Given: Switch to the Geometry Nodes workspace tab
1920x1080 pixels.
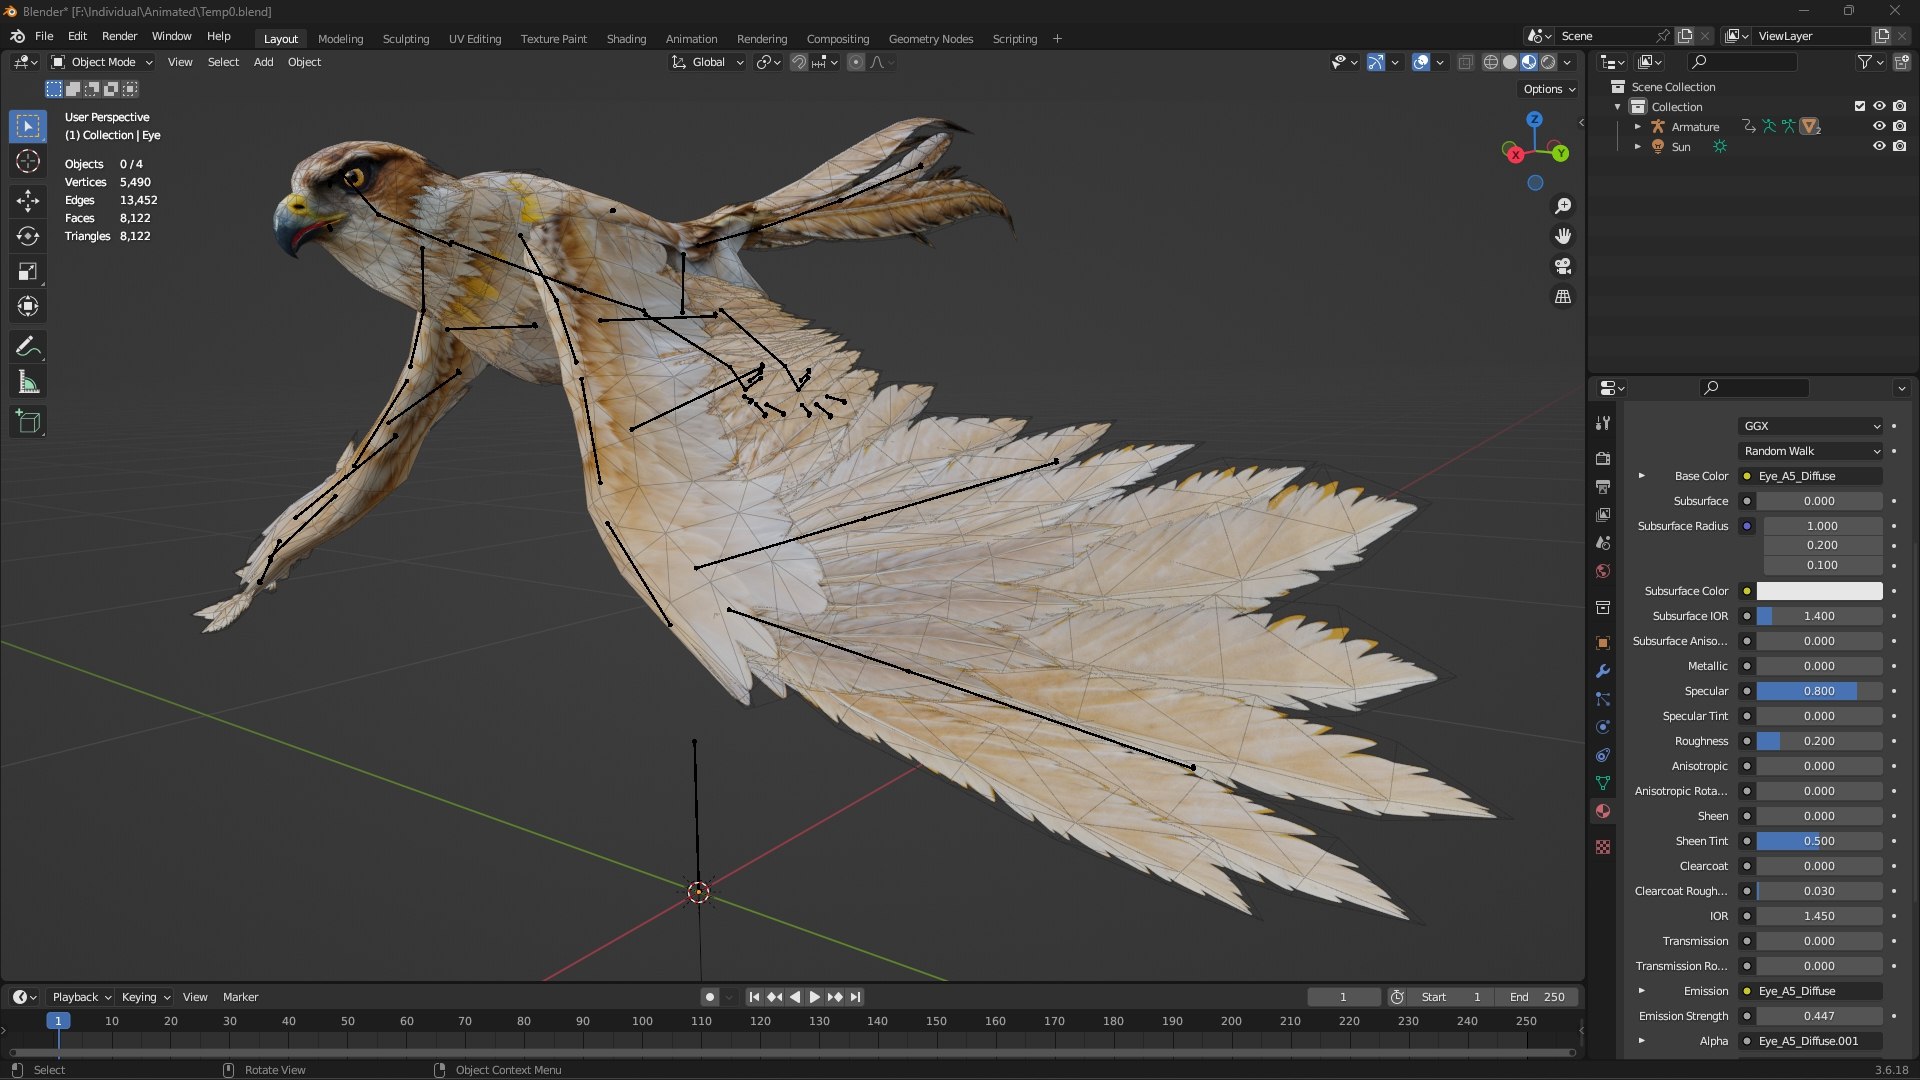Looking at the screenshot, I should tap(930, 39).
